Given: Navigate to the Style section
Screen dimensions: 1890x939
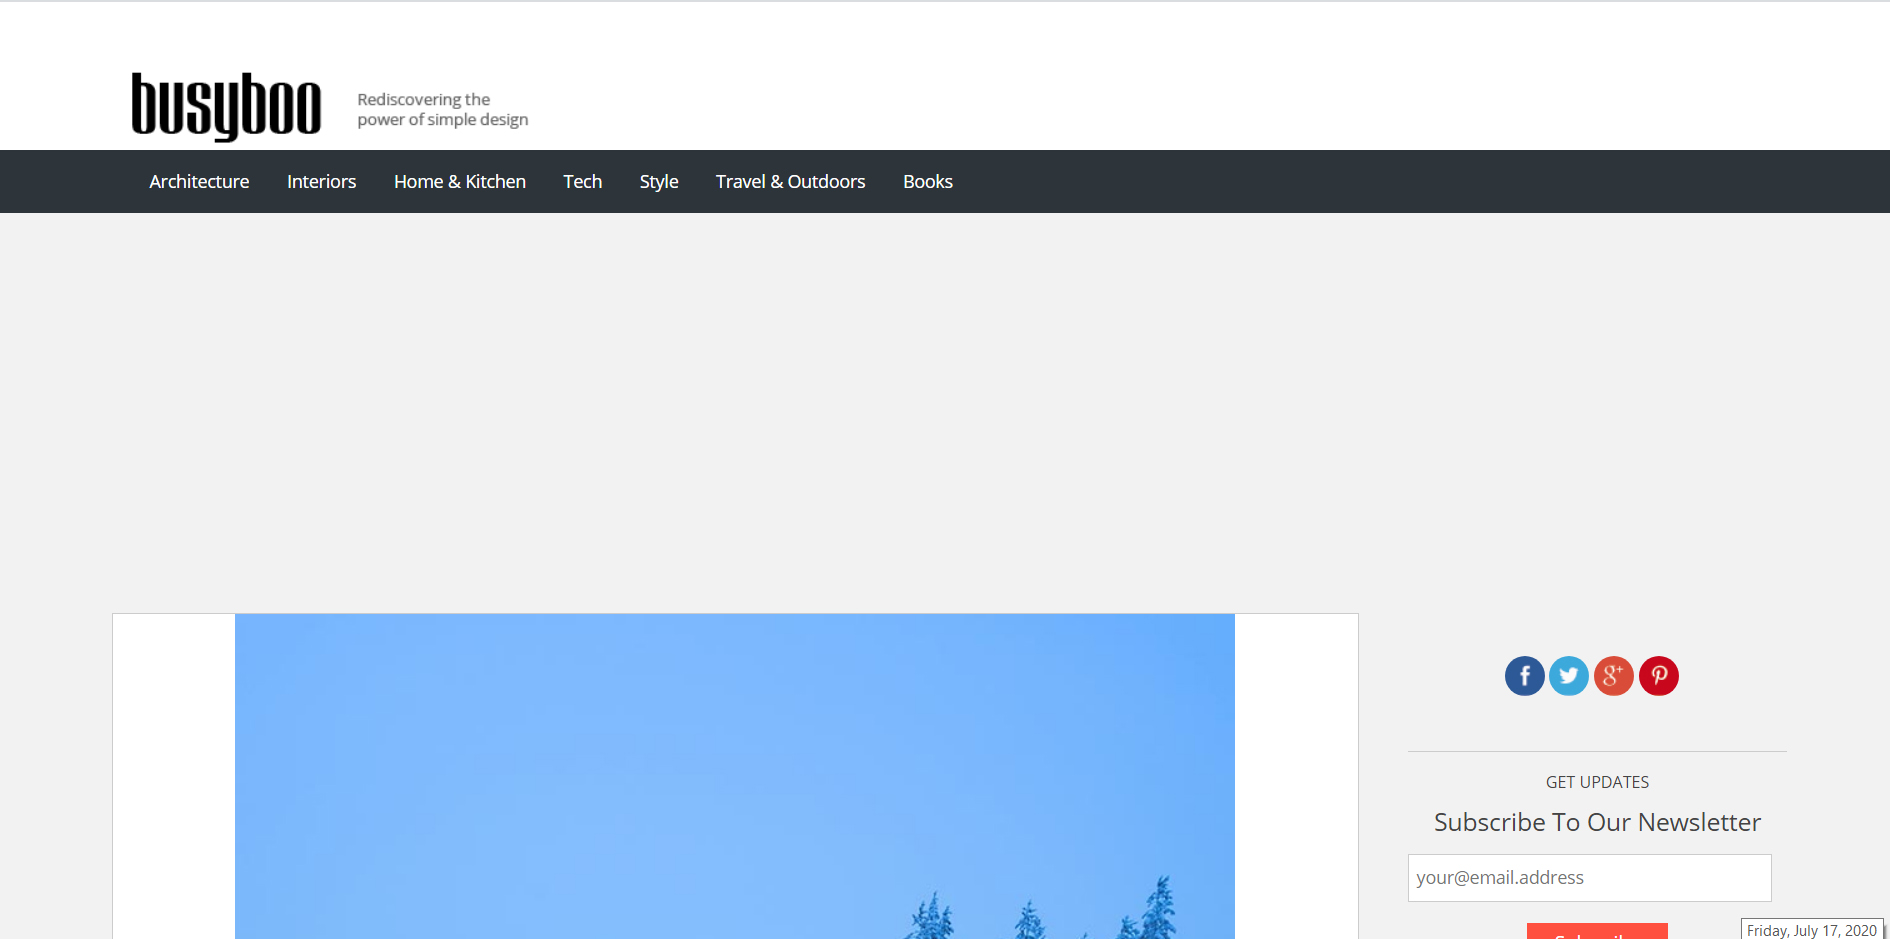Looking at the screenshot, I should point(659,182).
